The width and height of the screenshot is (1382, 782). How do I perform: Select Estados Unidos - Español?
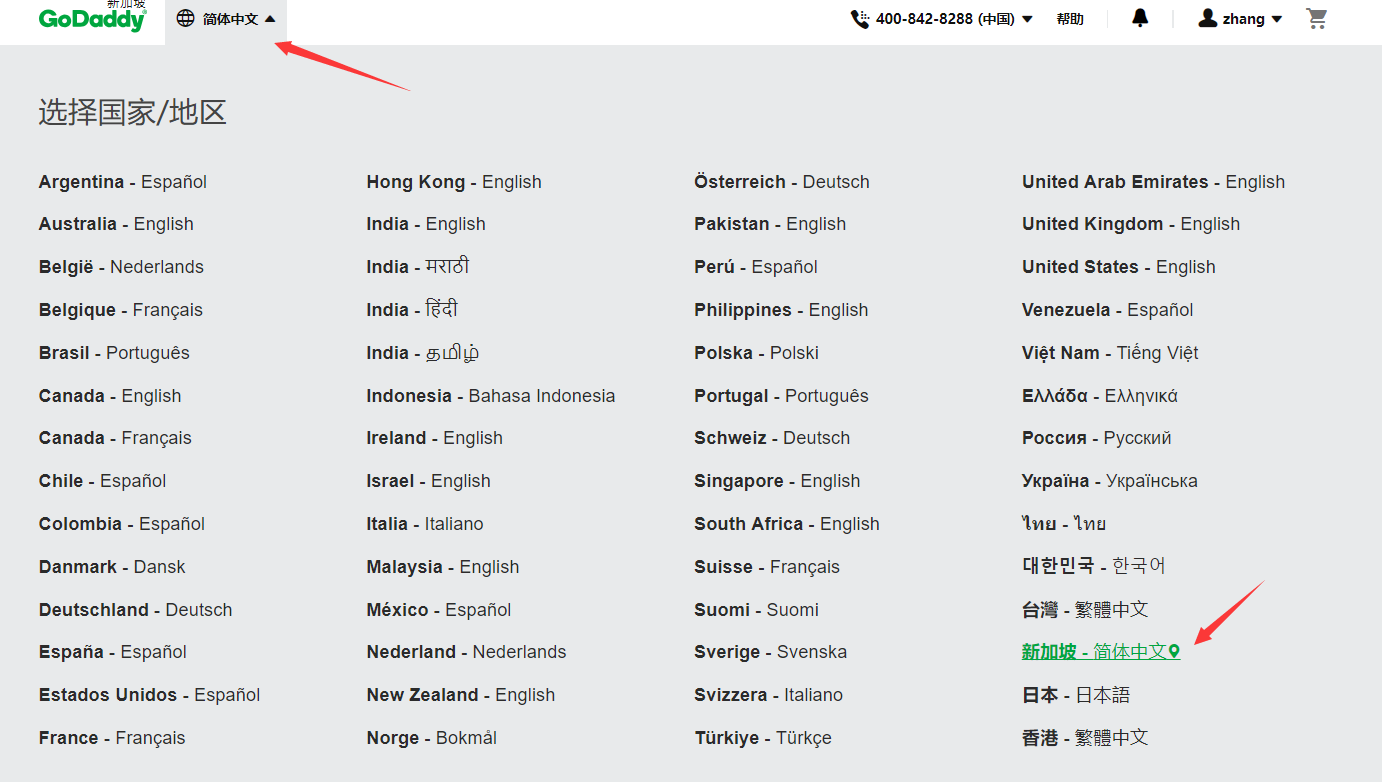tap(150, 695)
